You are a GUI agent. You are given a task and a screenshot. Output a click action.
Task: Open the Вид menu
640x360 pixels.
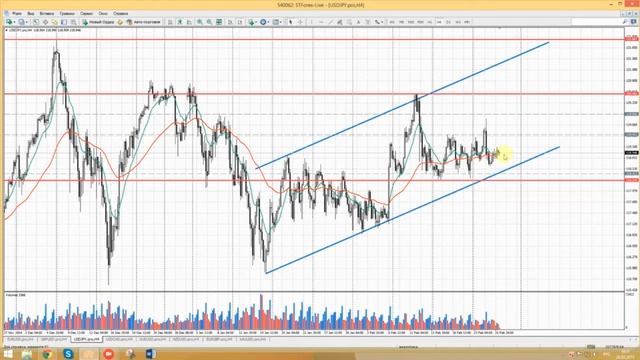coord(31,13)
